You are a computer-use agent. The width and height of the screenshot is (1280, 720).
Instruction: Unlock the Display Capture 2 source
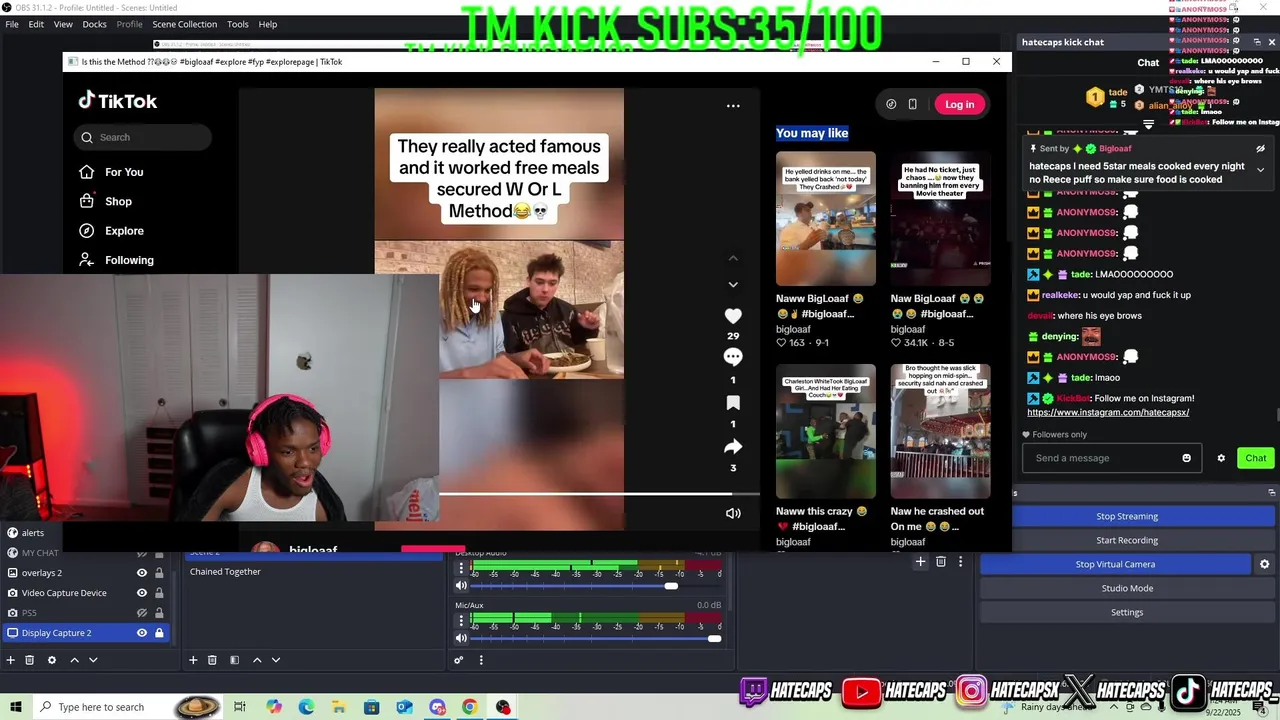tap(159, 633)
